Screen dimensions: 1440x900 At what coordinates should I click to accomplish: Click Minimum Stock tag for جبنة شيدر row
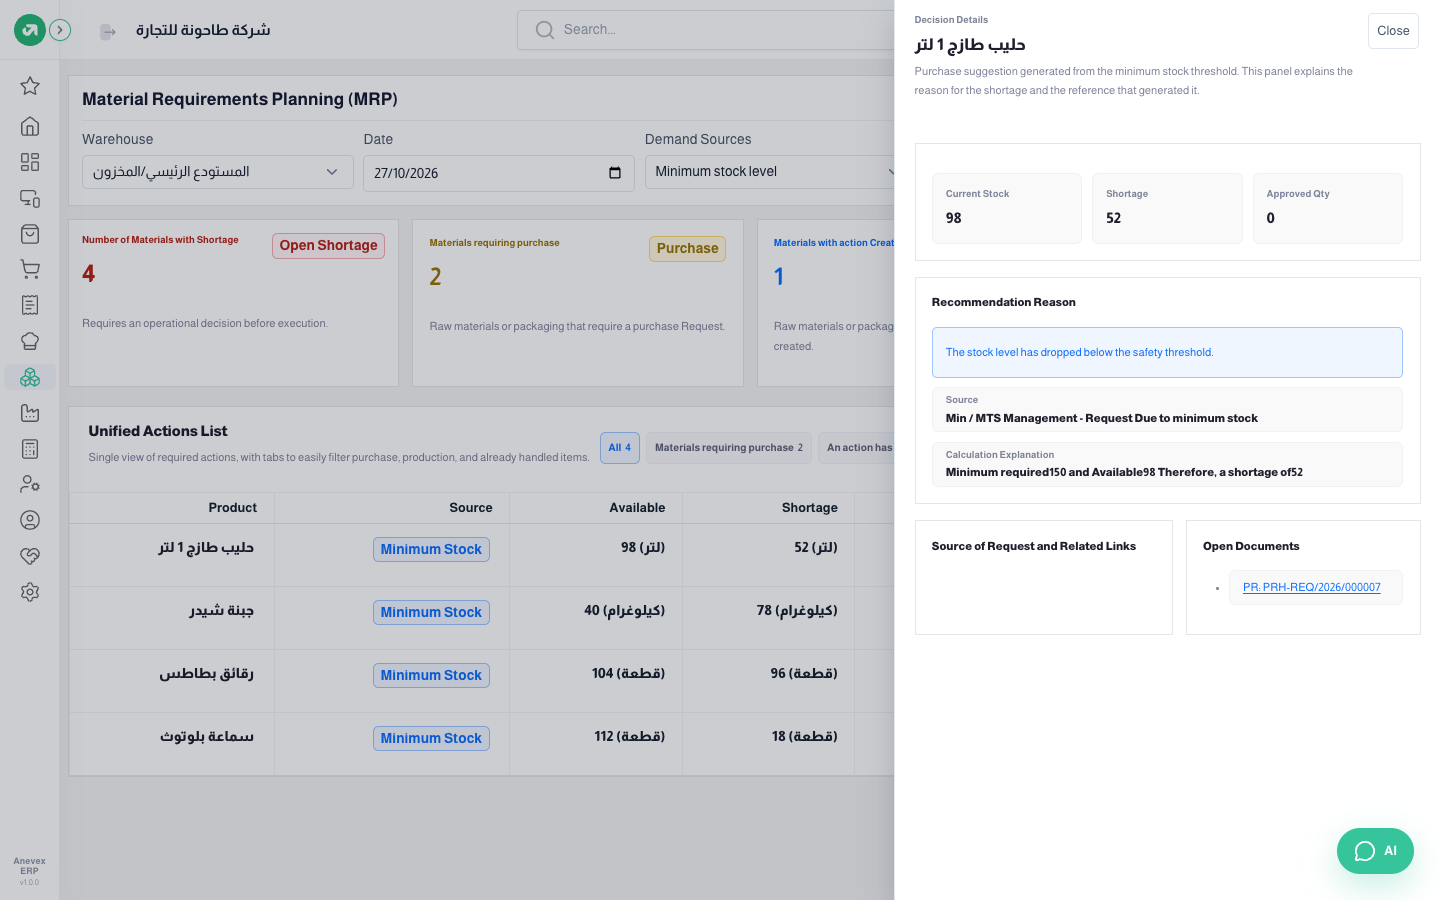(431, 613)
